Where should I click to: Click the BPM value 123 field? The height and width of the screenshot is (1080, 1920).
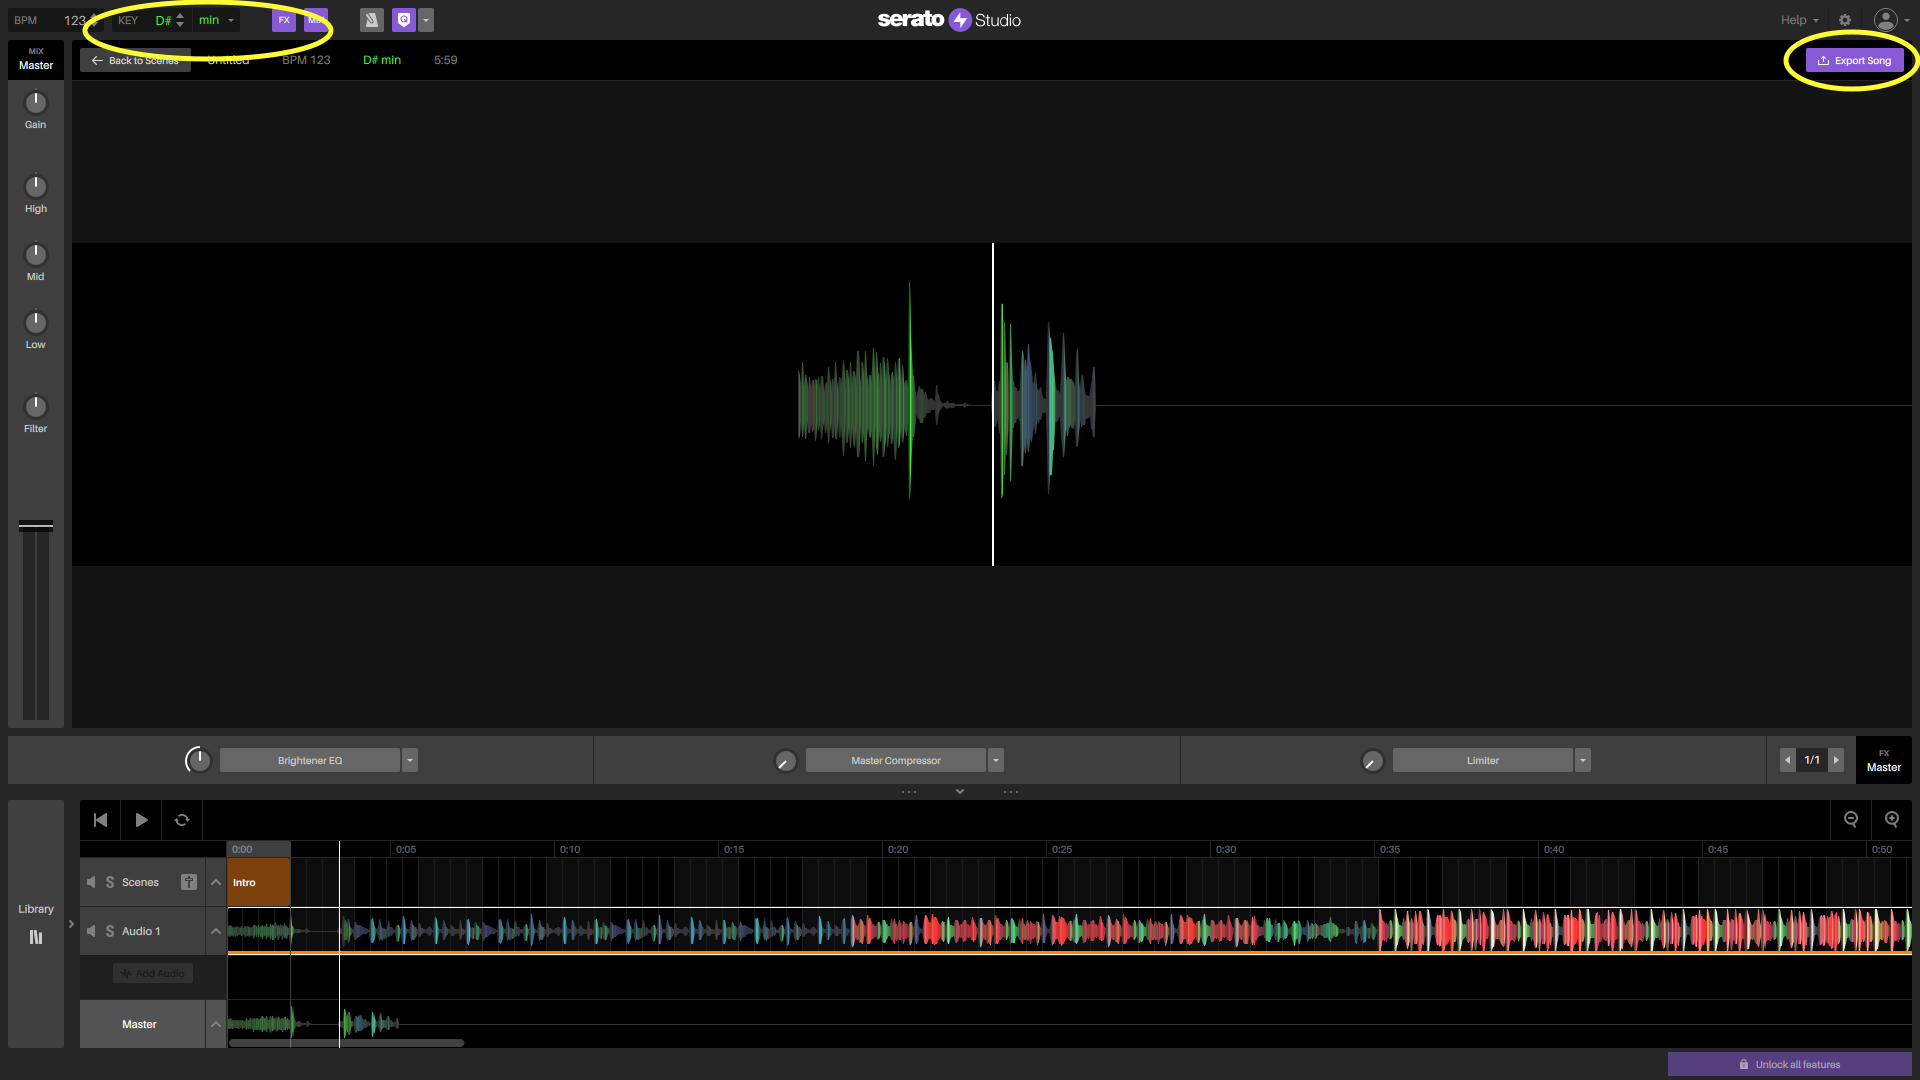(75, 20)
